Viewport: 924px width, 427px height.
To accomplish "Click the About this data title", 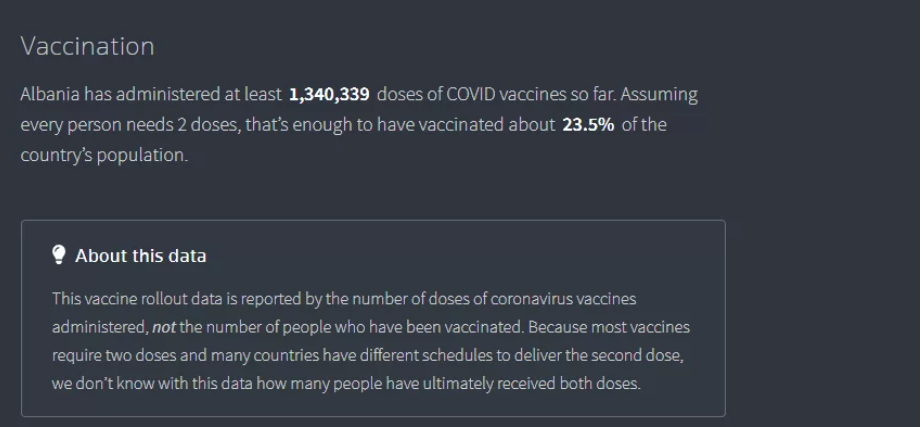I will (140, 256).
